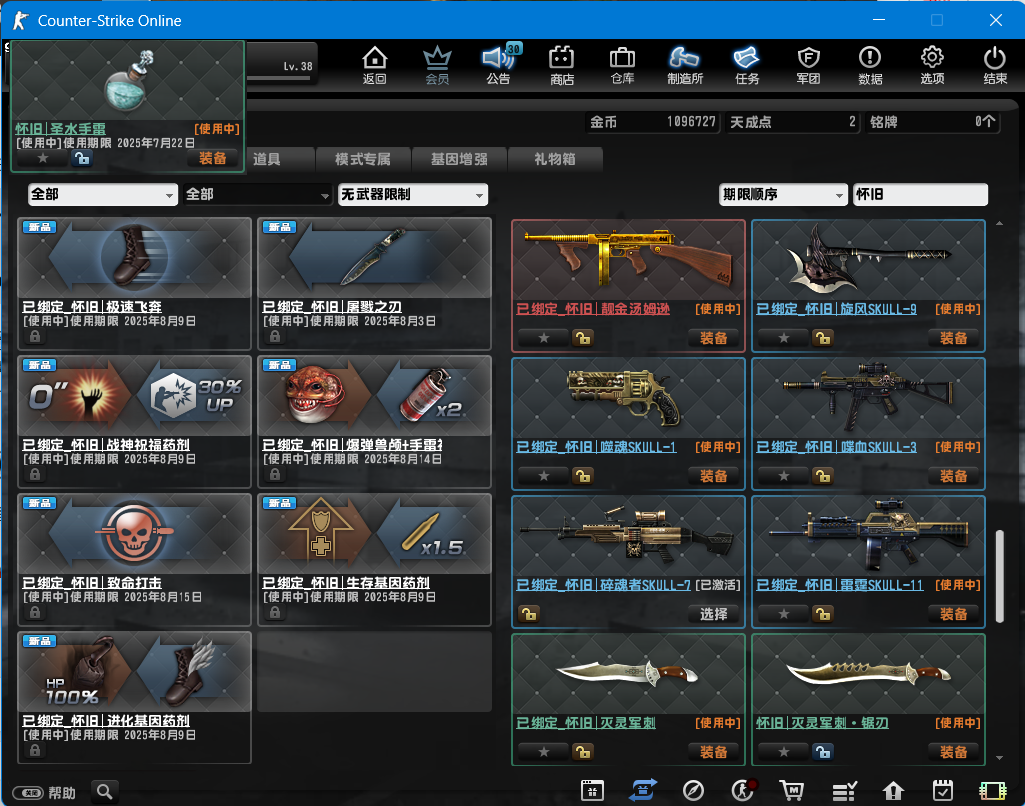Screen dimensions: 1025x806
Task: Open the 爆弹兽颅+手雷 item link
Action: (352, 445)
